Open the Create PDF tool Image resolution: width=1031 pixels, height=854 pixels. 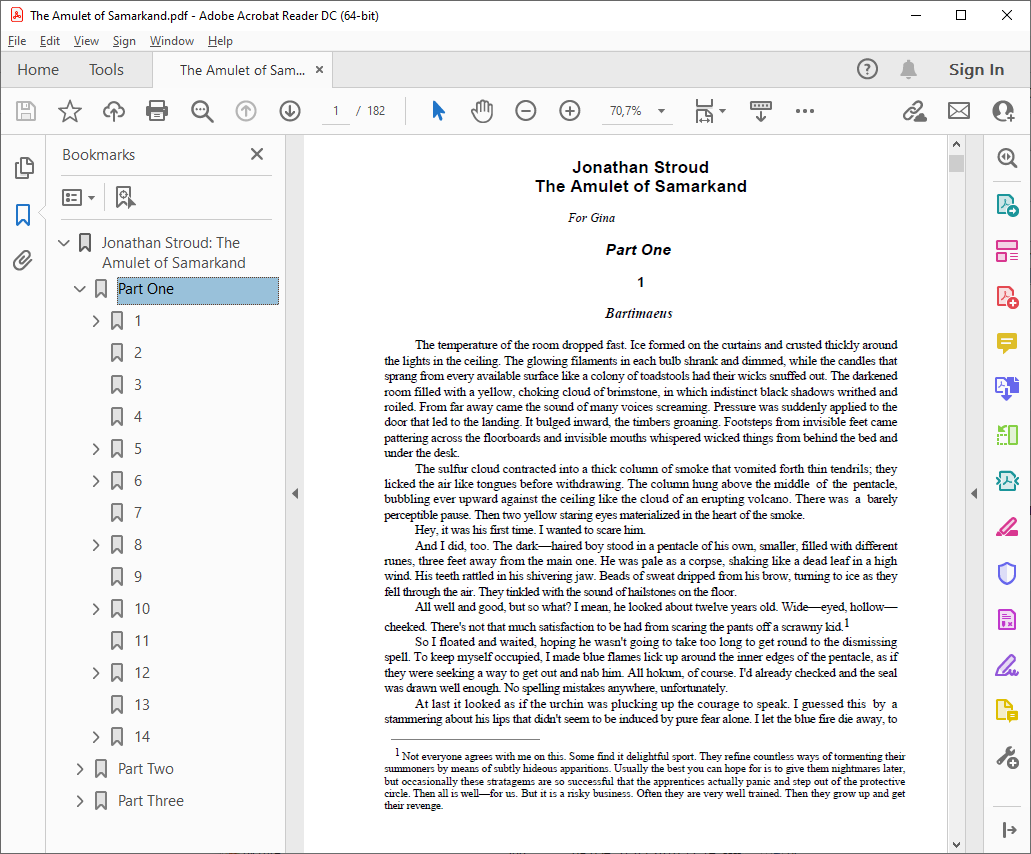[x=1007, y=297]
